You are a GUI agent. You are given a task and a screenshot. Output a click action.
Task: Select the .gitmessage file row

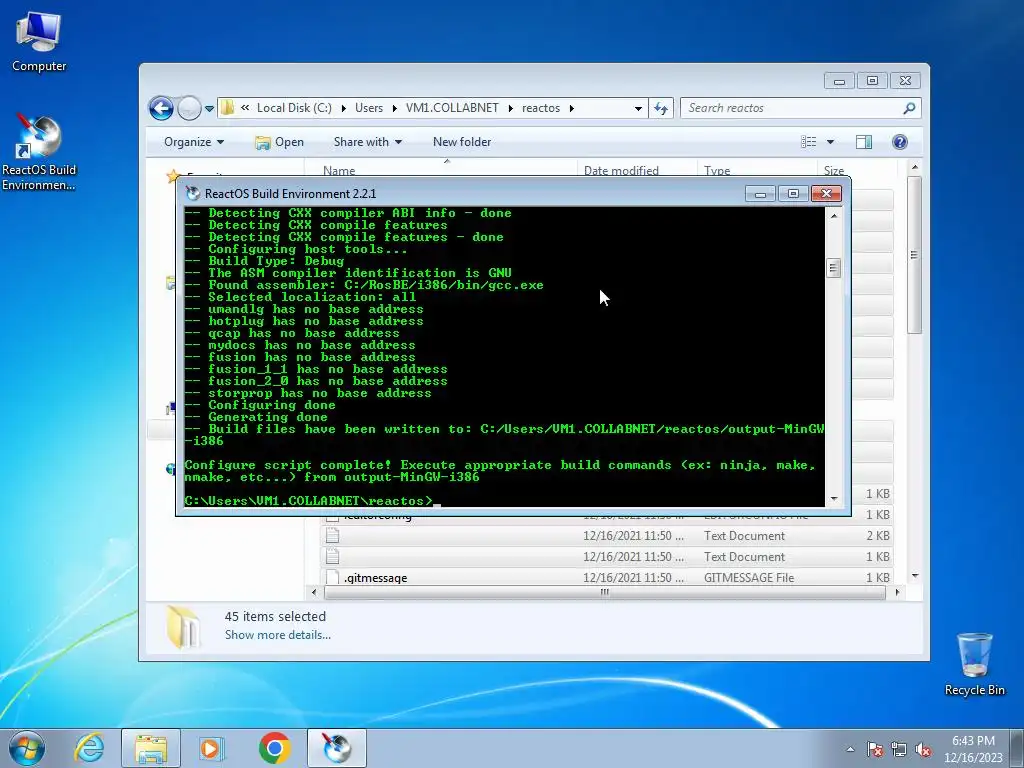(x=607, y=577)
